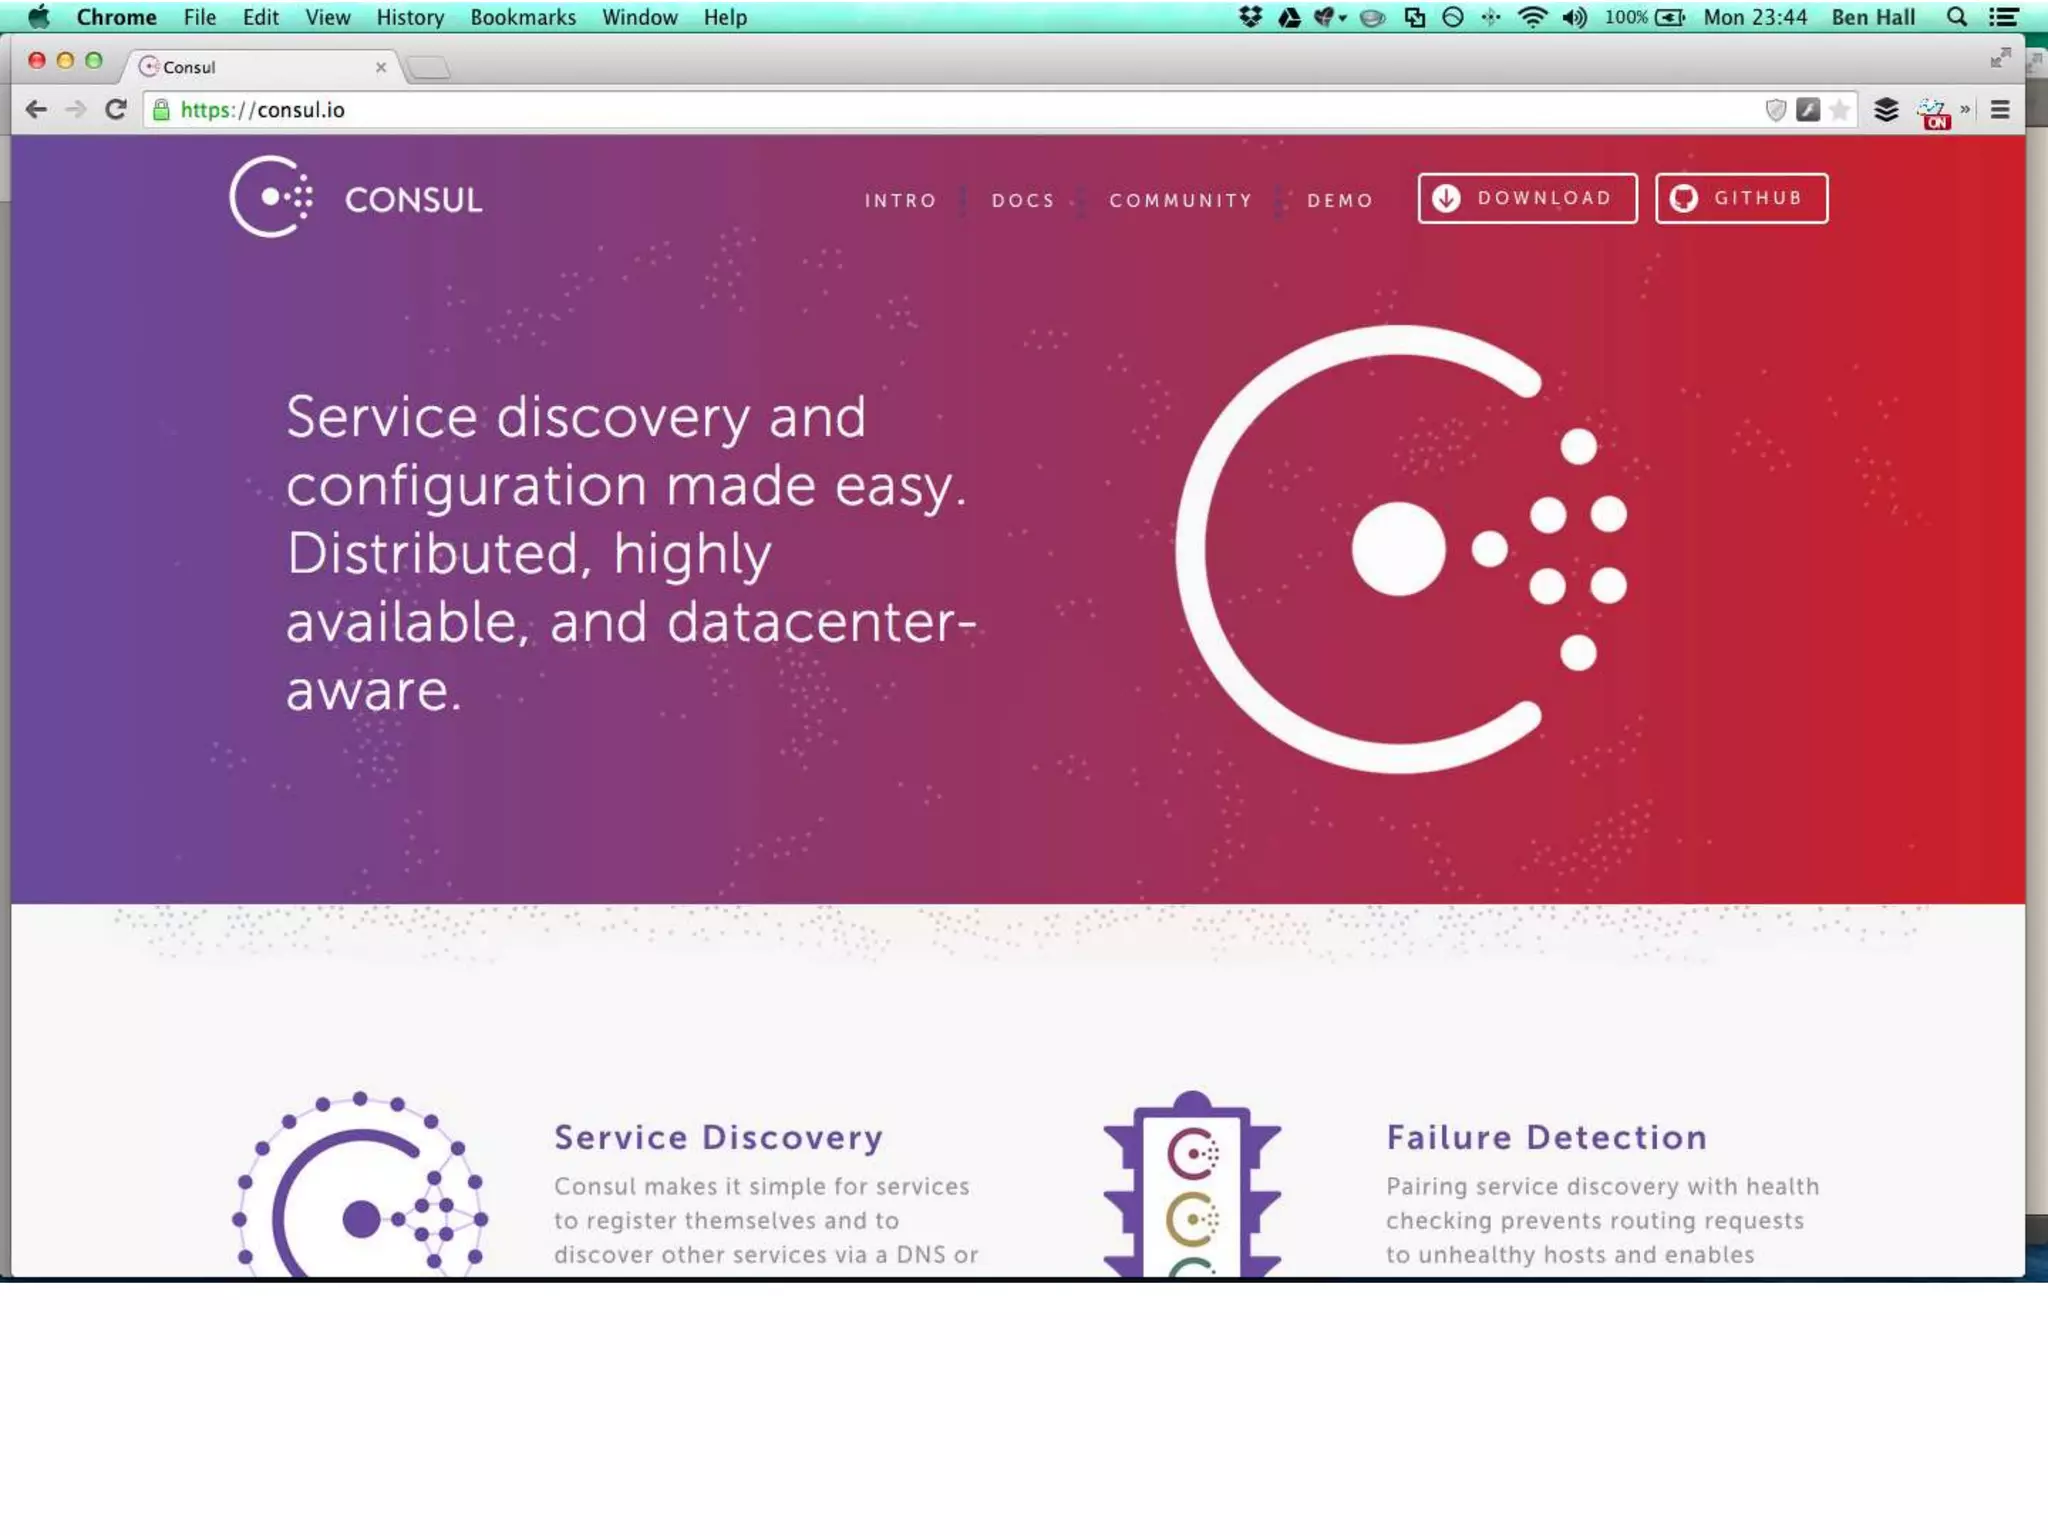Open the Chrome hamburger menu
This screenshot has height=1536, width=2048.
(2000, 110)
